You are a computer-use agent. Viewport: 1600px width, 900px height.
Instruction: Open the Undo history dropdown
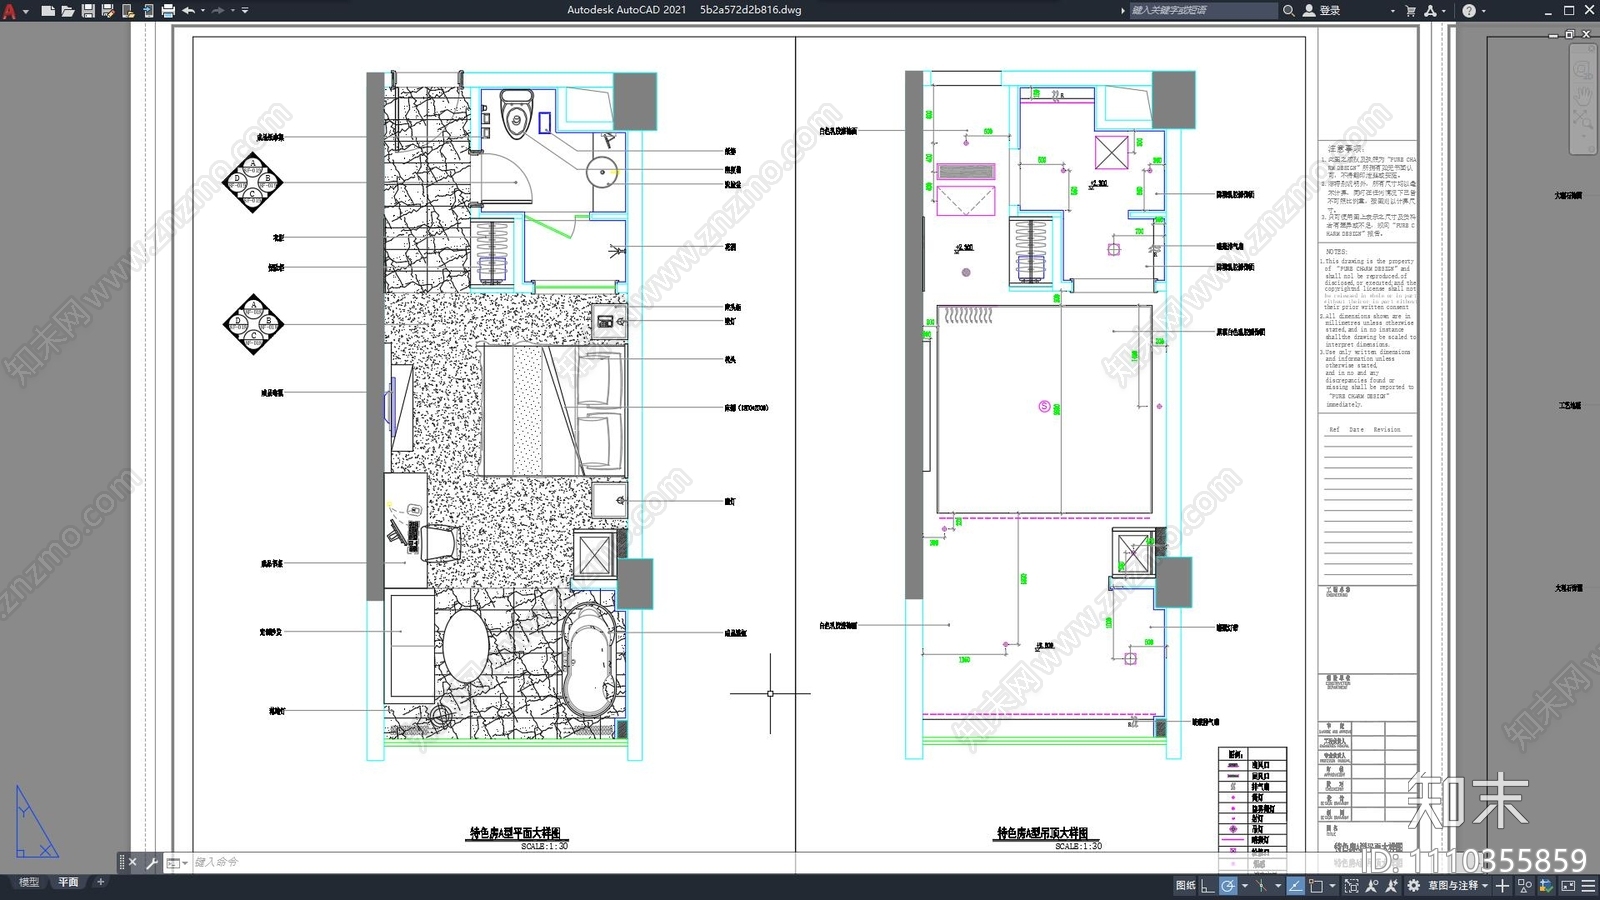click(203, 11)
